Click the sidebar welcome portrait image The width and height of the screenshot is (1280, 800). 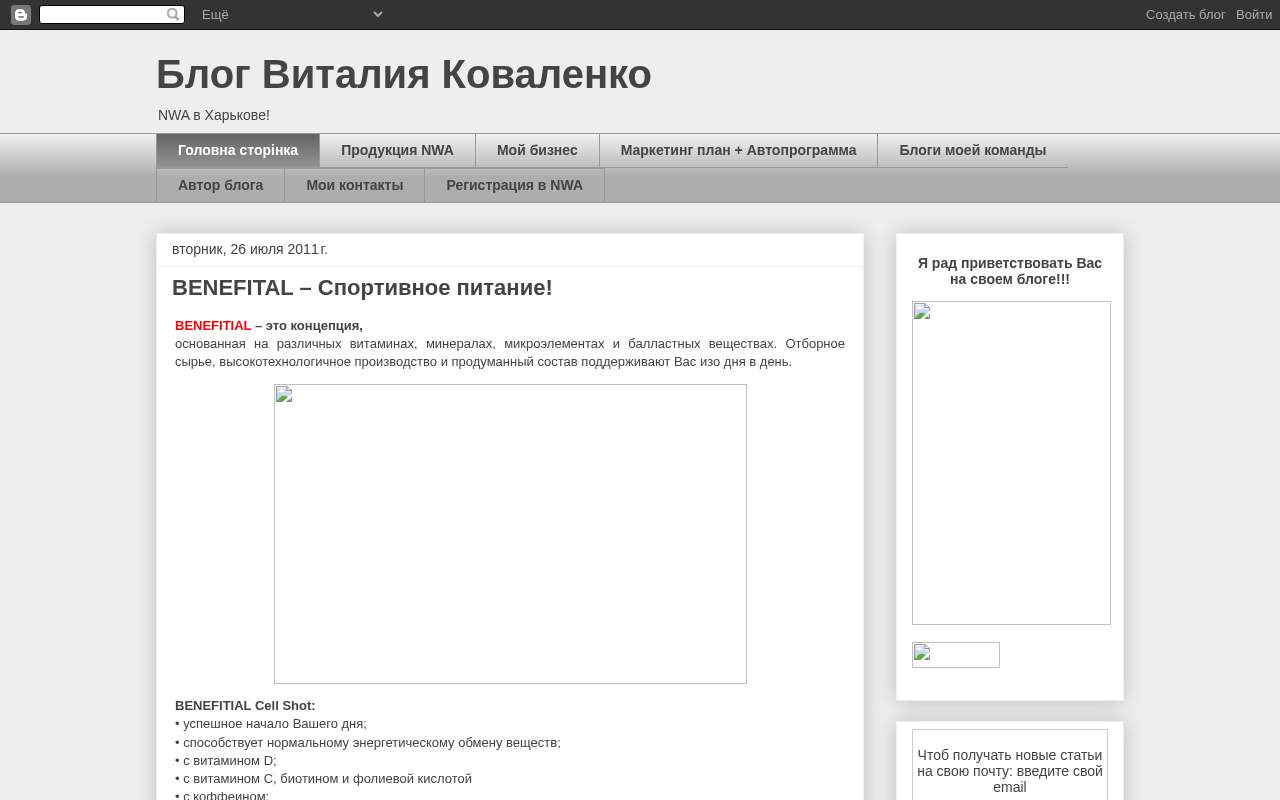tap(1011, 463)
